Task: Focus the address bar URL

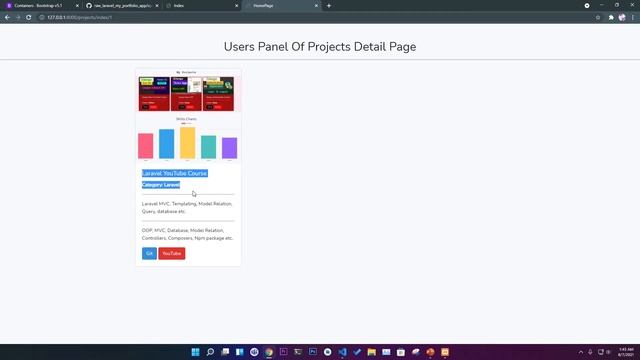Action: (x=80, y=18)
